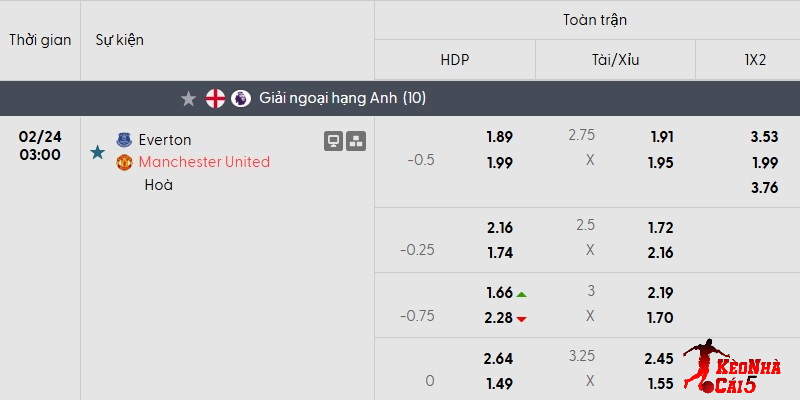Collapse the Giải ngoại hạng Anh league row
This screenshot has height=400, width=800.
(342, 98)
